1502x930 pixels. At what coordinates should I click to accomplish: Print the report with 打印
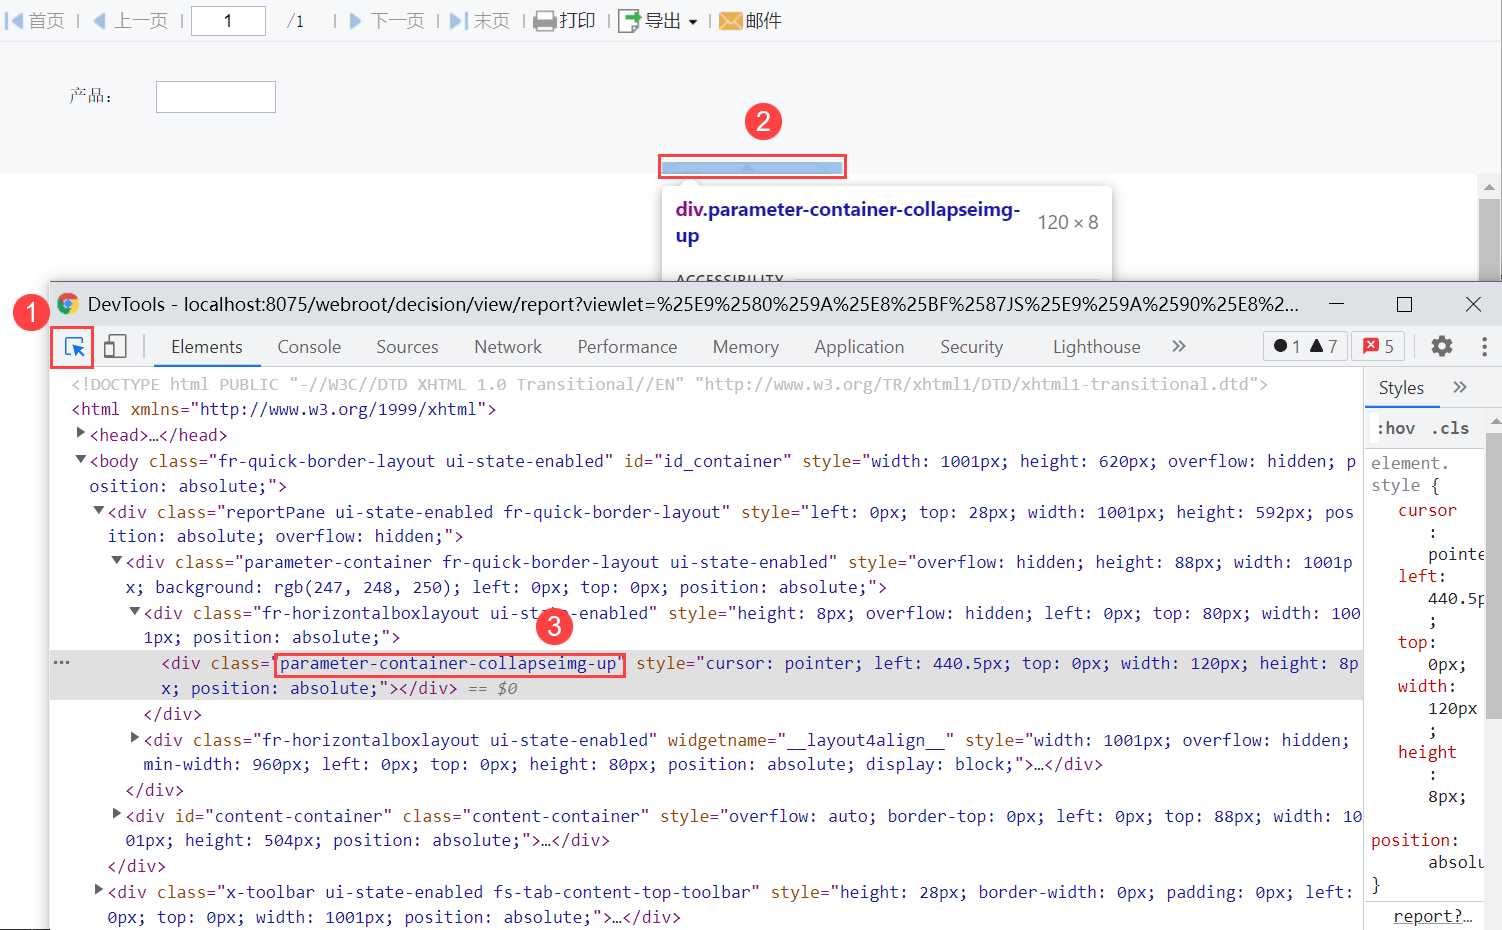pos(565,21)
